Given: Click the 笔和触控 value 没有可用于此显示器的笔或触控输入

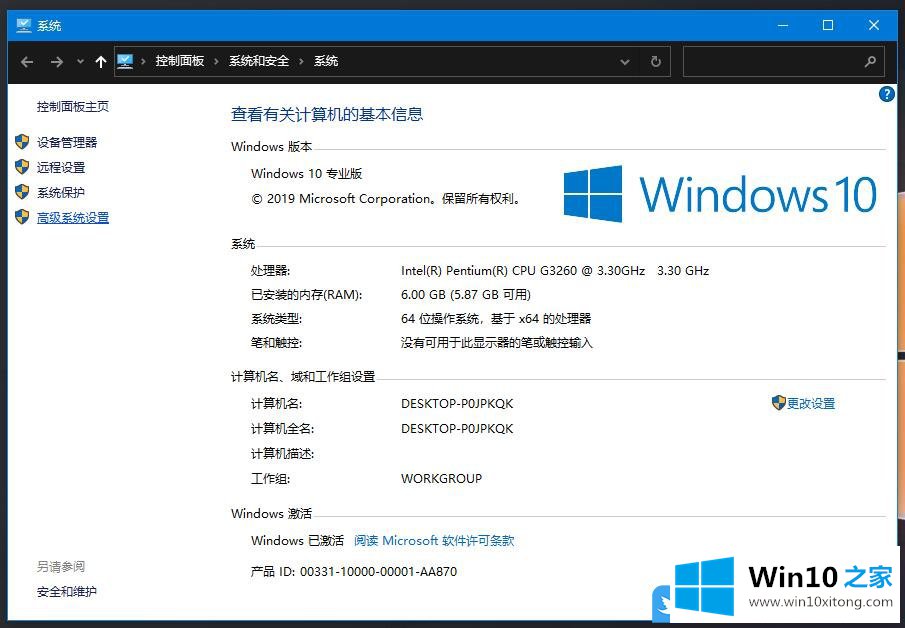Looking at the screenshot, I should click(497, 343).
